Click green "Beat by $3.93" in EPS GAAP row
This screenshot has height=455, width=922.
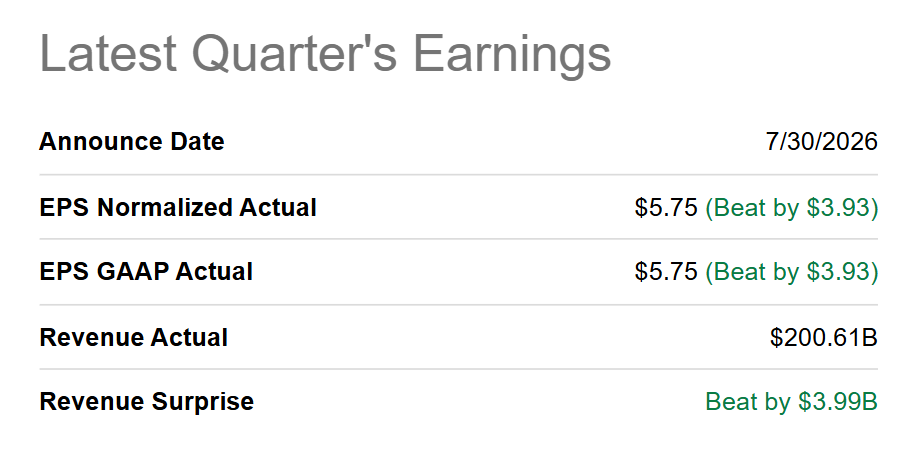pos(791,272)
